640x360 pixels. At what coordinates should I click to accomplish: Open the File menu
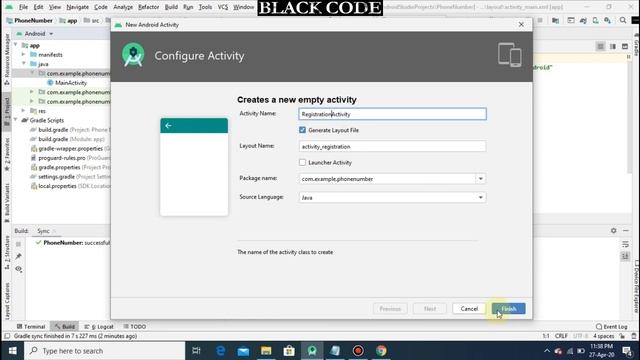point(23,7)
